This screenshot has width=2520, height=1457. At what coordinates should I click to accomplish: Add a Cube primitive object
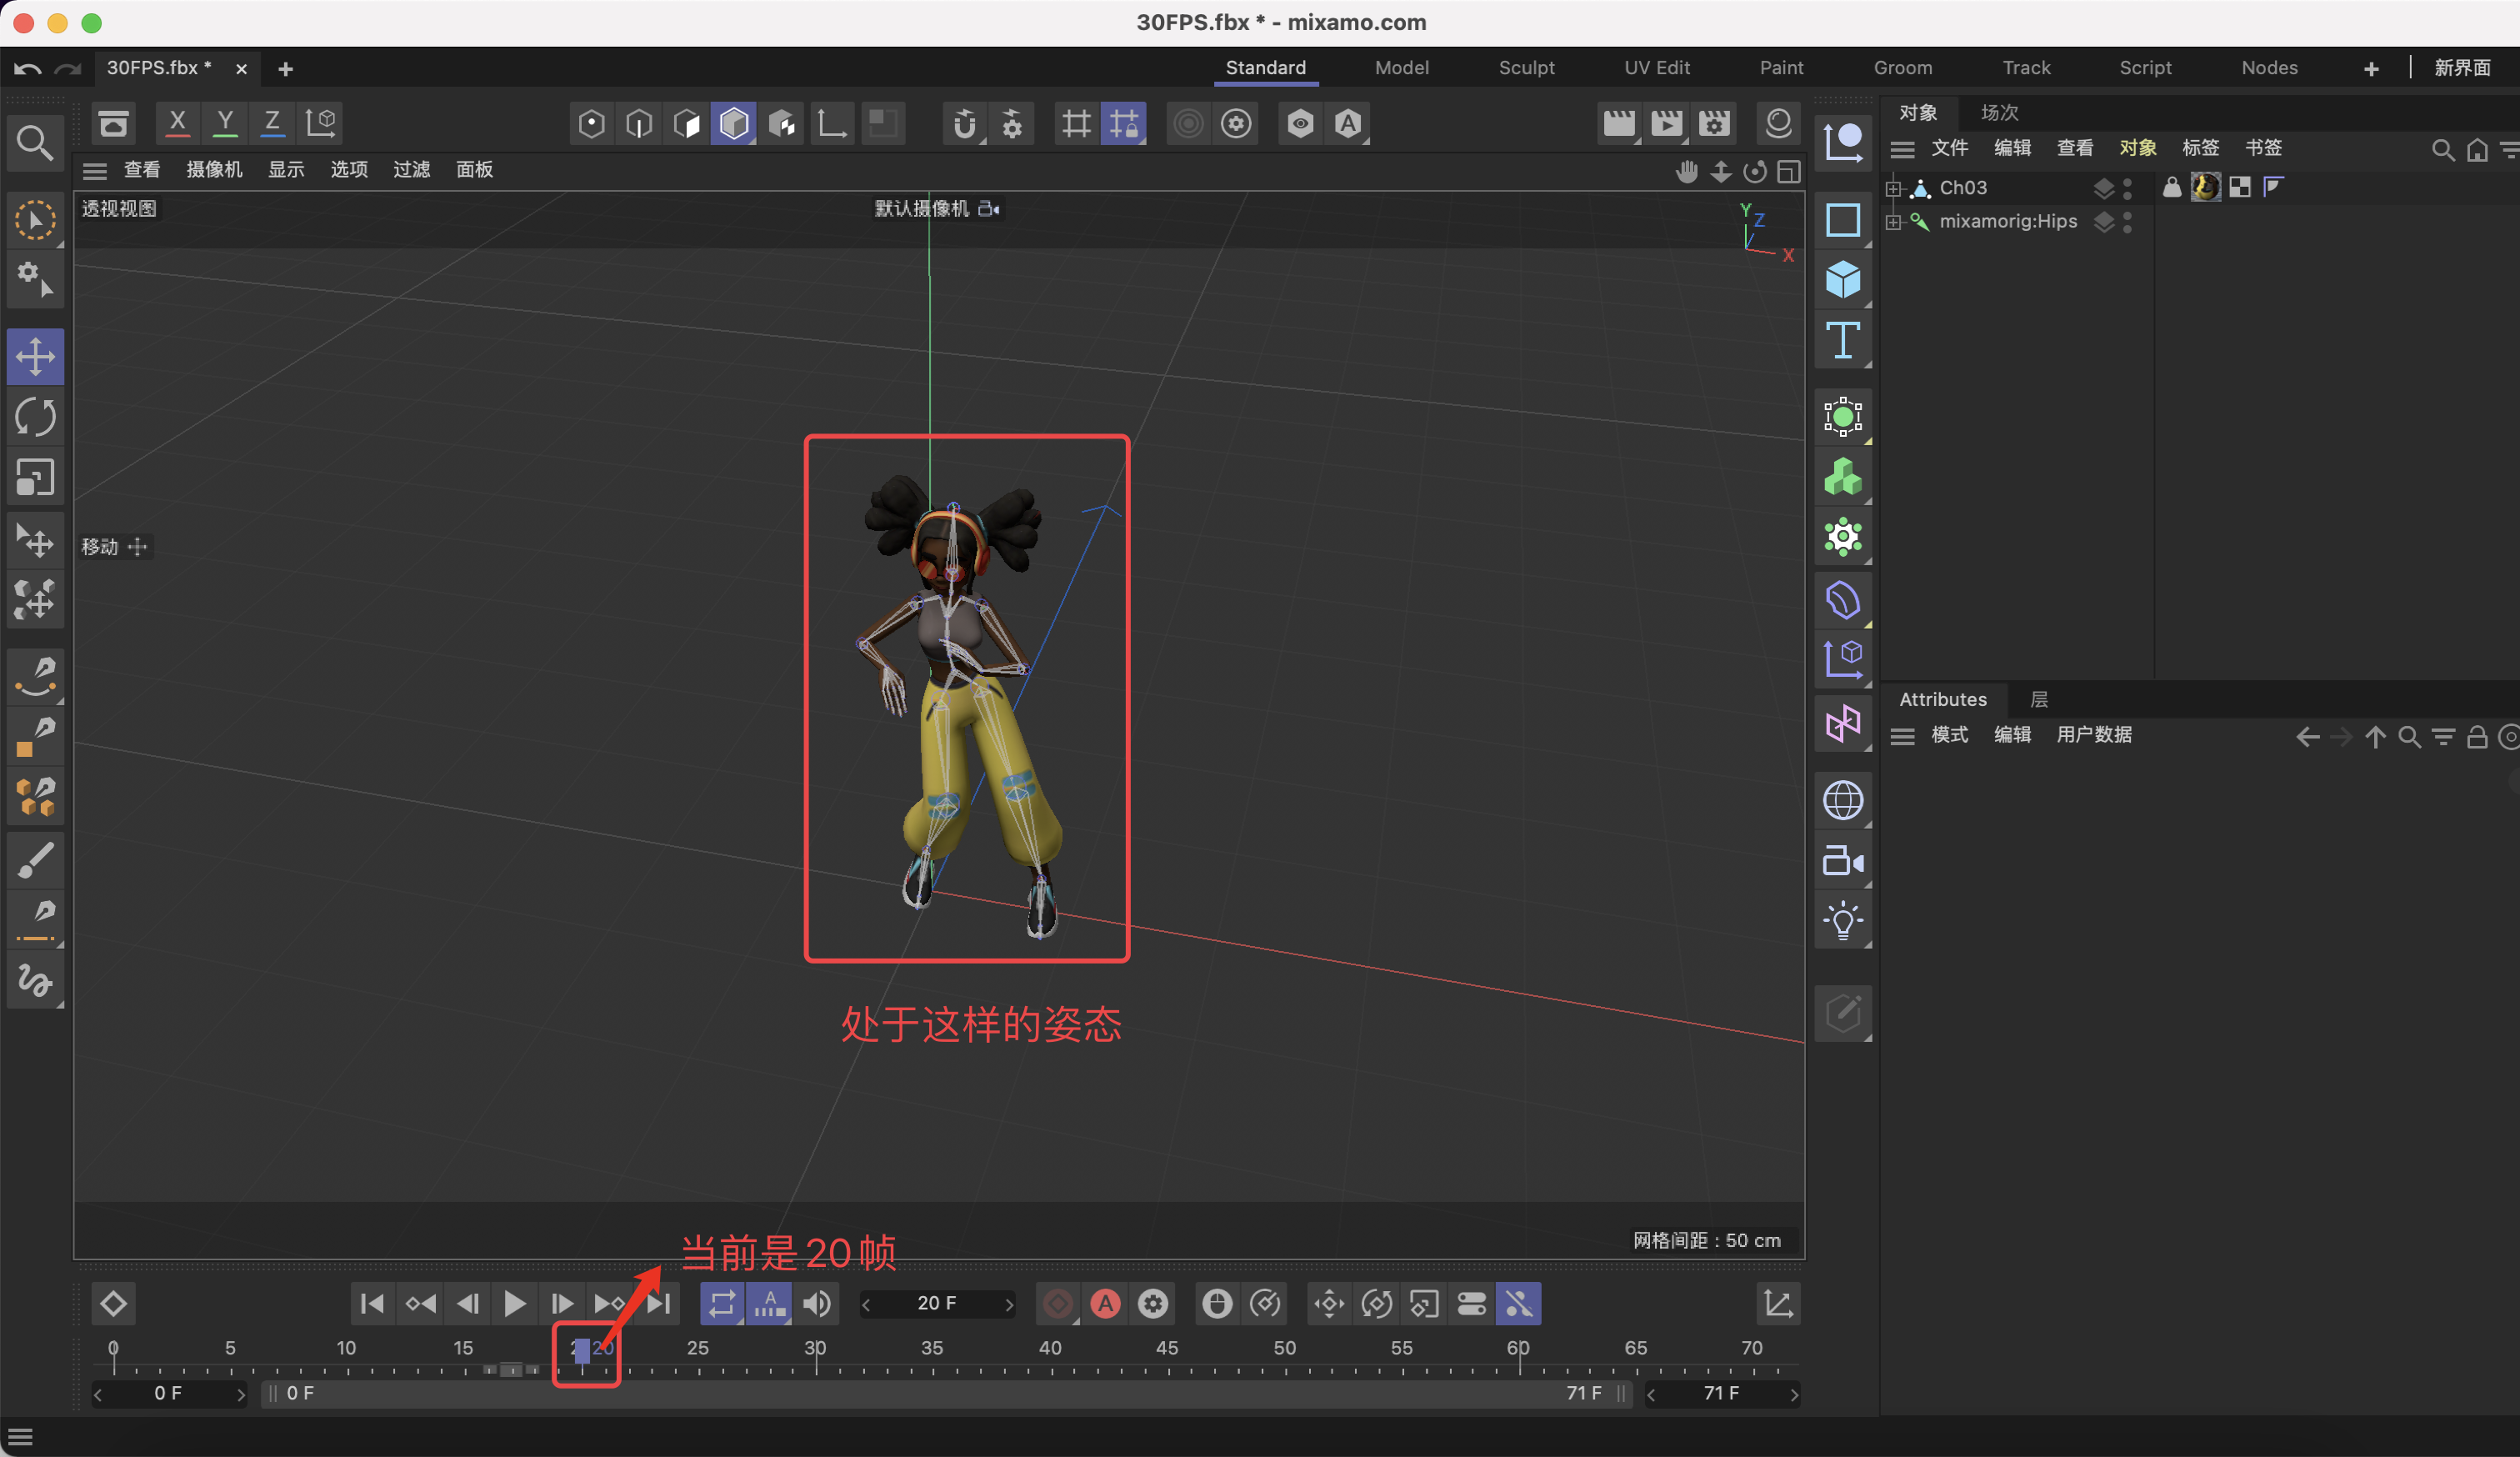coord(1842,280)
